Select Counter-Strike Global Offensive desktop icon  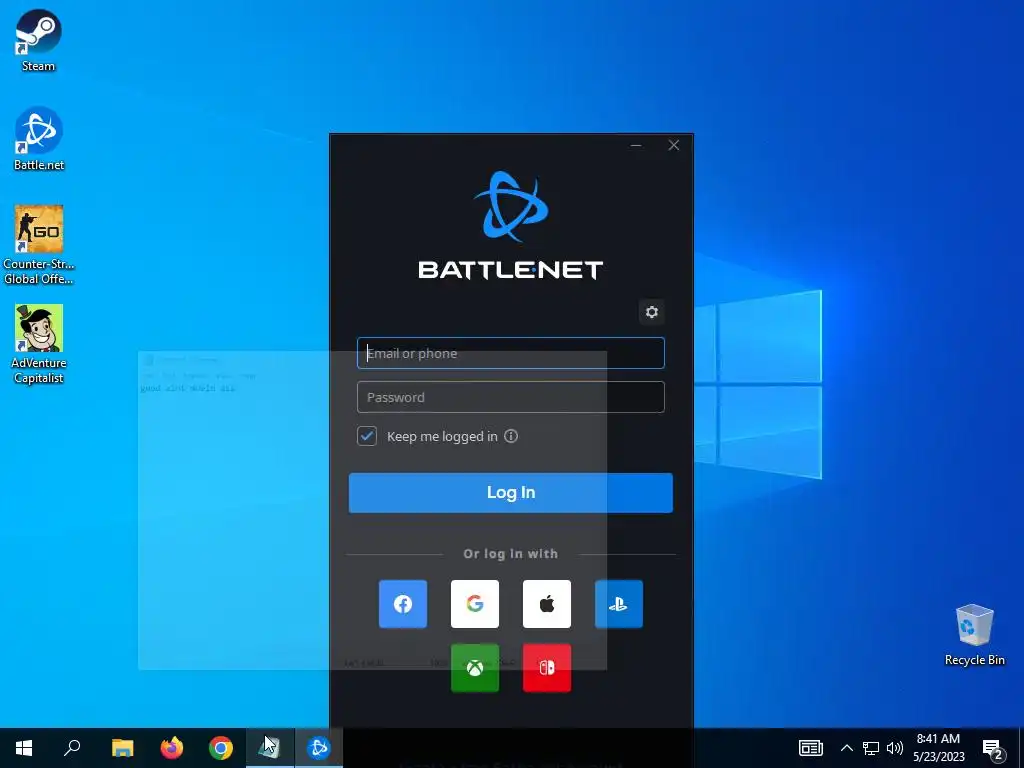coord(39,246)
